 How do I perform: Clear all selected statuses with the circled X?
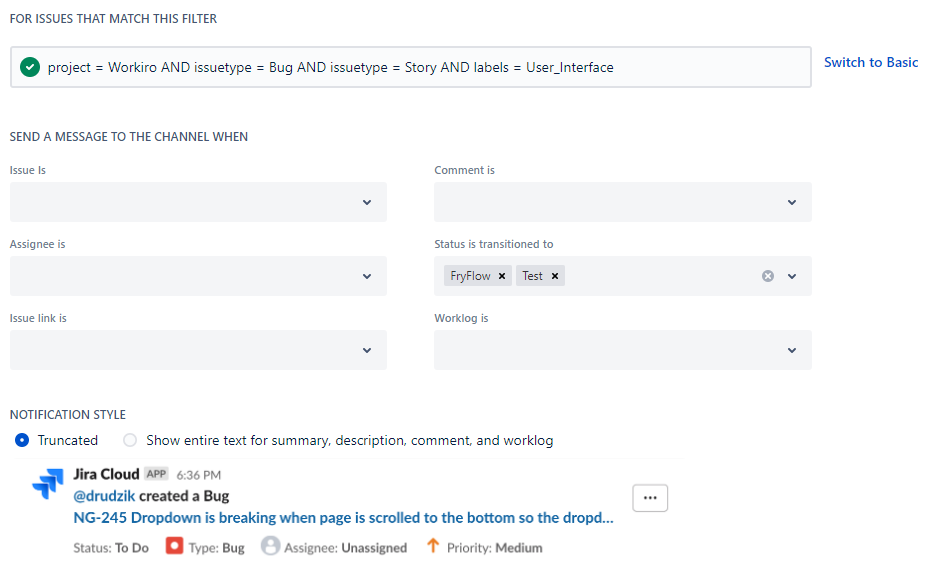tap(768, 276)
